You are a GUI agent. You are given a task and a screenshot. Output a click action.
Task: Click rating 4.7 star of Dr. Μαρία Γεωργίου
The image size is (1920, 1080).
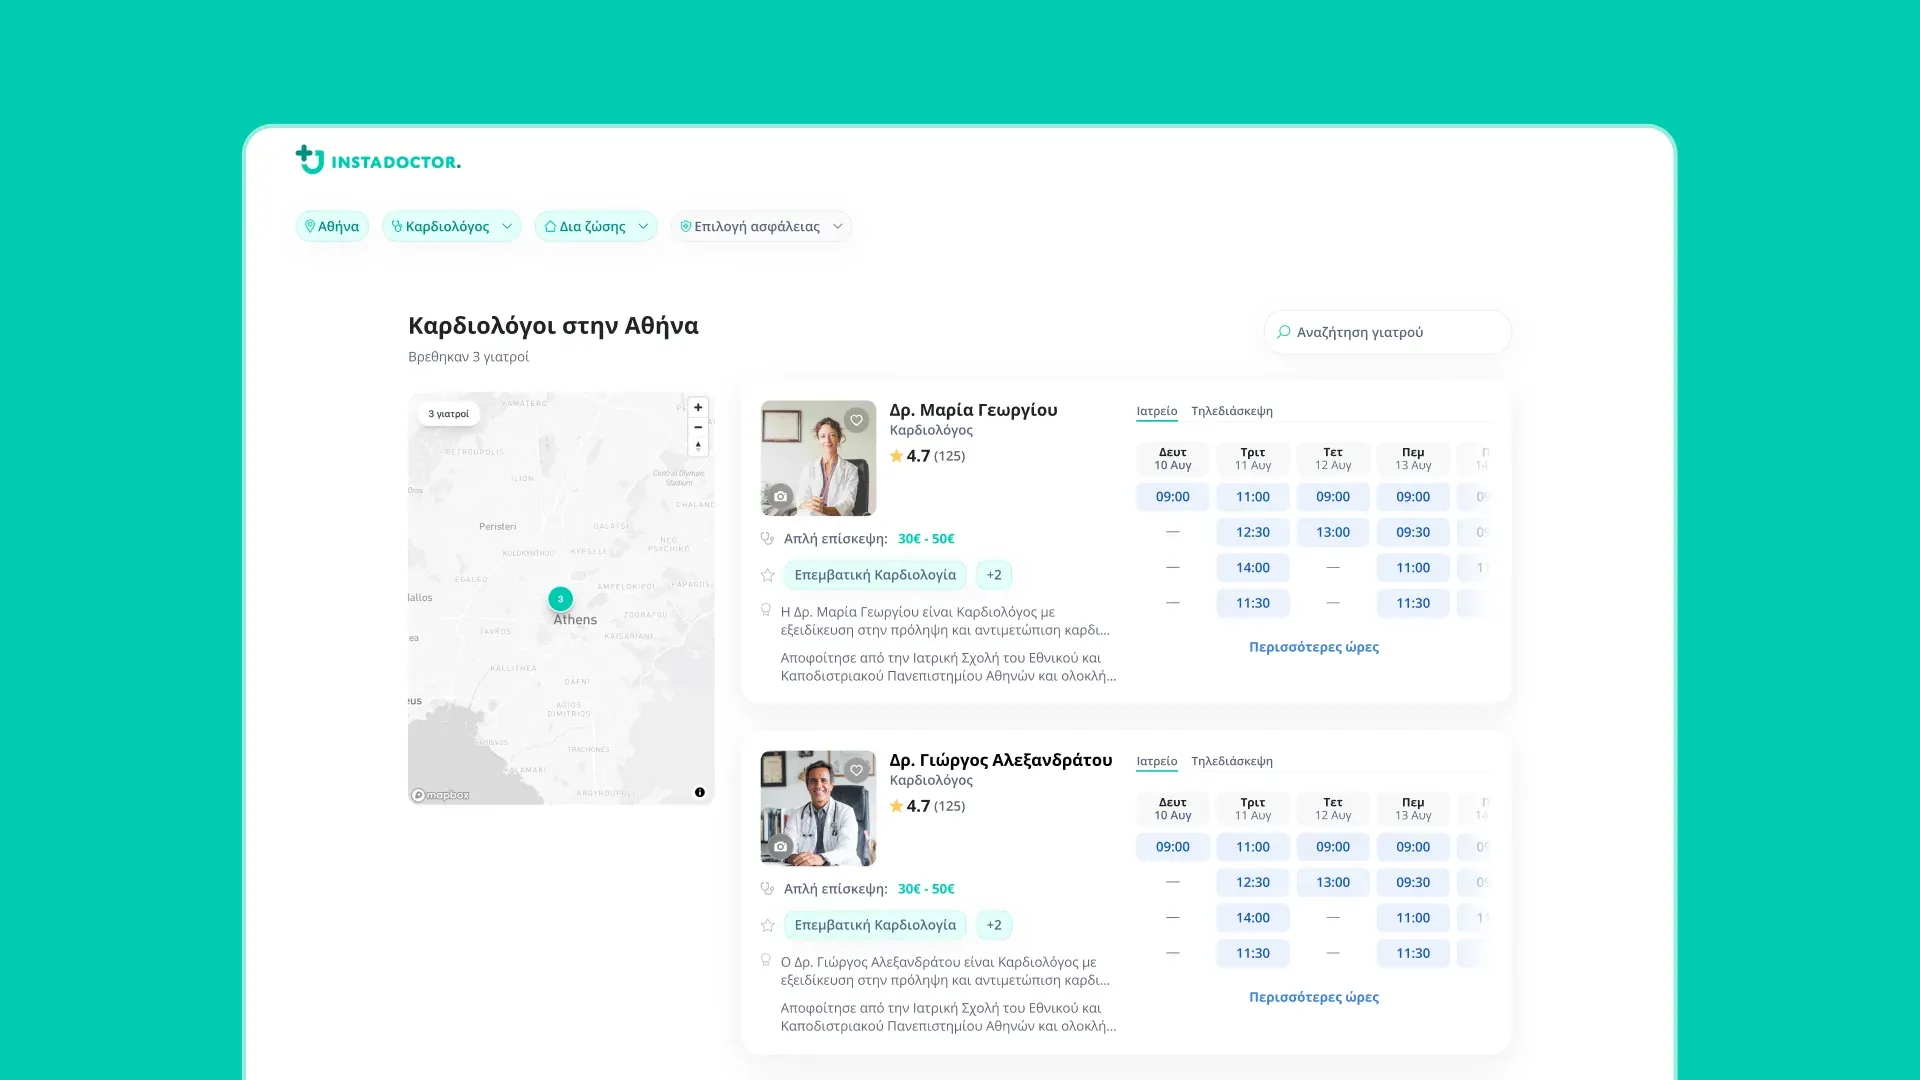point(896,456)
